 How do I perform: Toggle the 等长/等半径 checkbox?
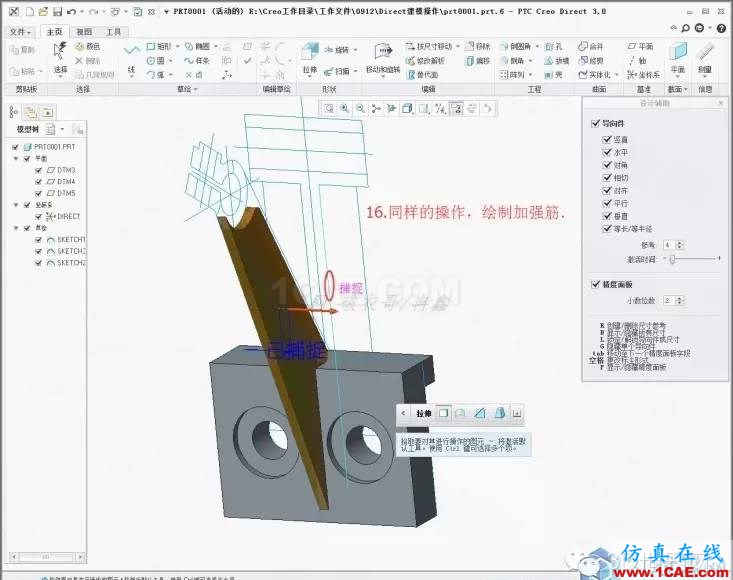coord(607,229)
